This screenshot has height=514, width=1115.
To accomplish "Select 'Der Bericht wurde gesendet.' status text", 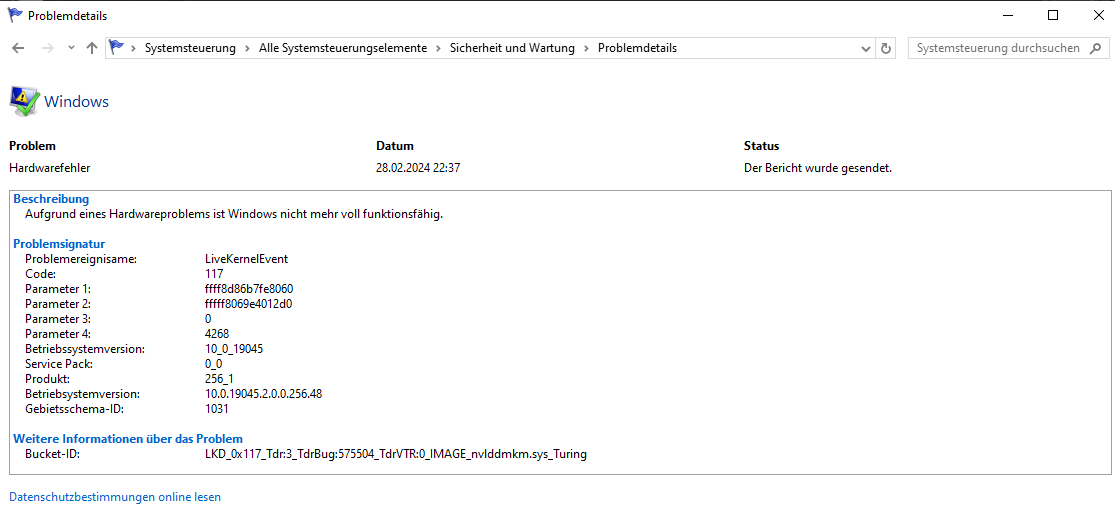I will [818, 168].
